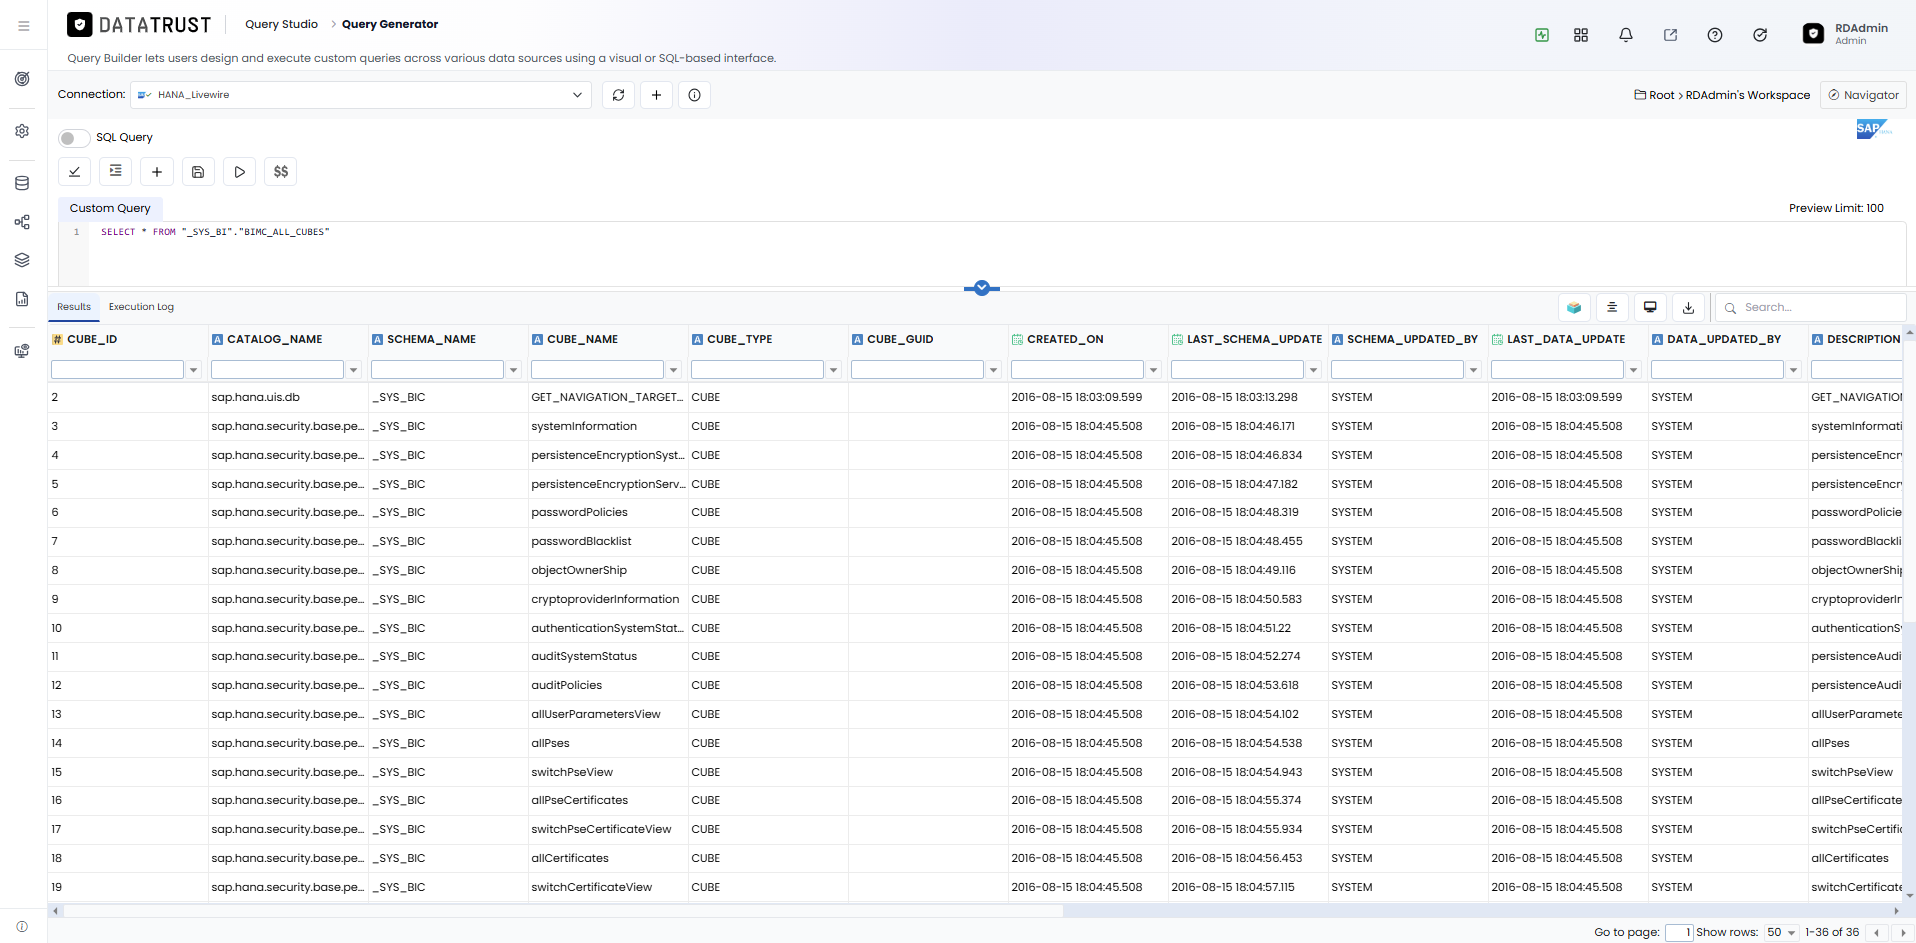Click the horizontal scrollbar of results table
This screenshot has height=943, width=1916.
pyautogui.click(x=563, y=911)
